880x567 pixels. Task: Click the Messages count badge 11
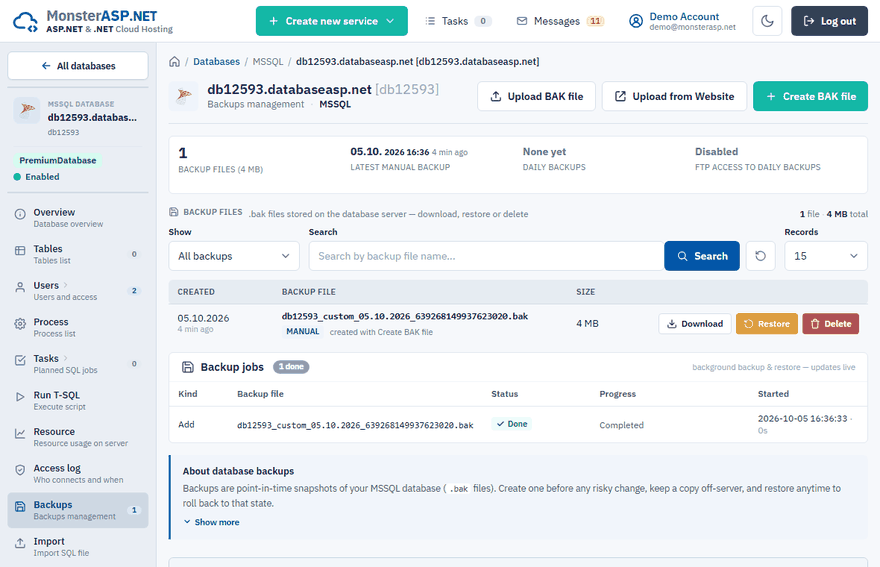point(595,21)
